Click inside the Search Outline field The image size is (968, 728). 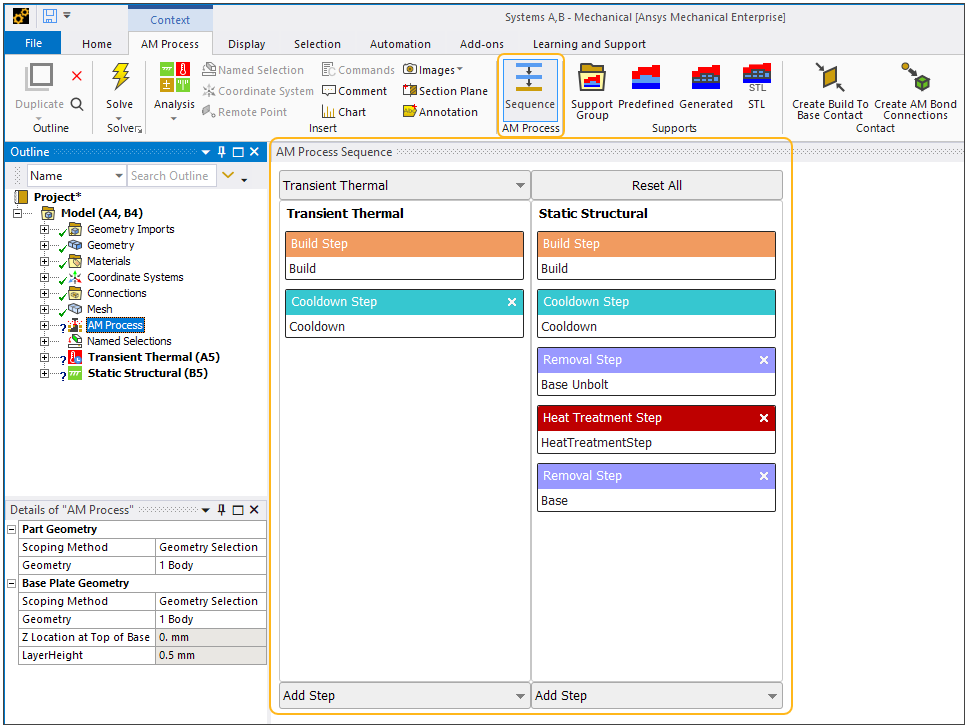pos(170,175)
